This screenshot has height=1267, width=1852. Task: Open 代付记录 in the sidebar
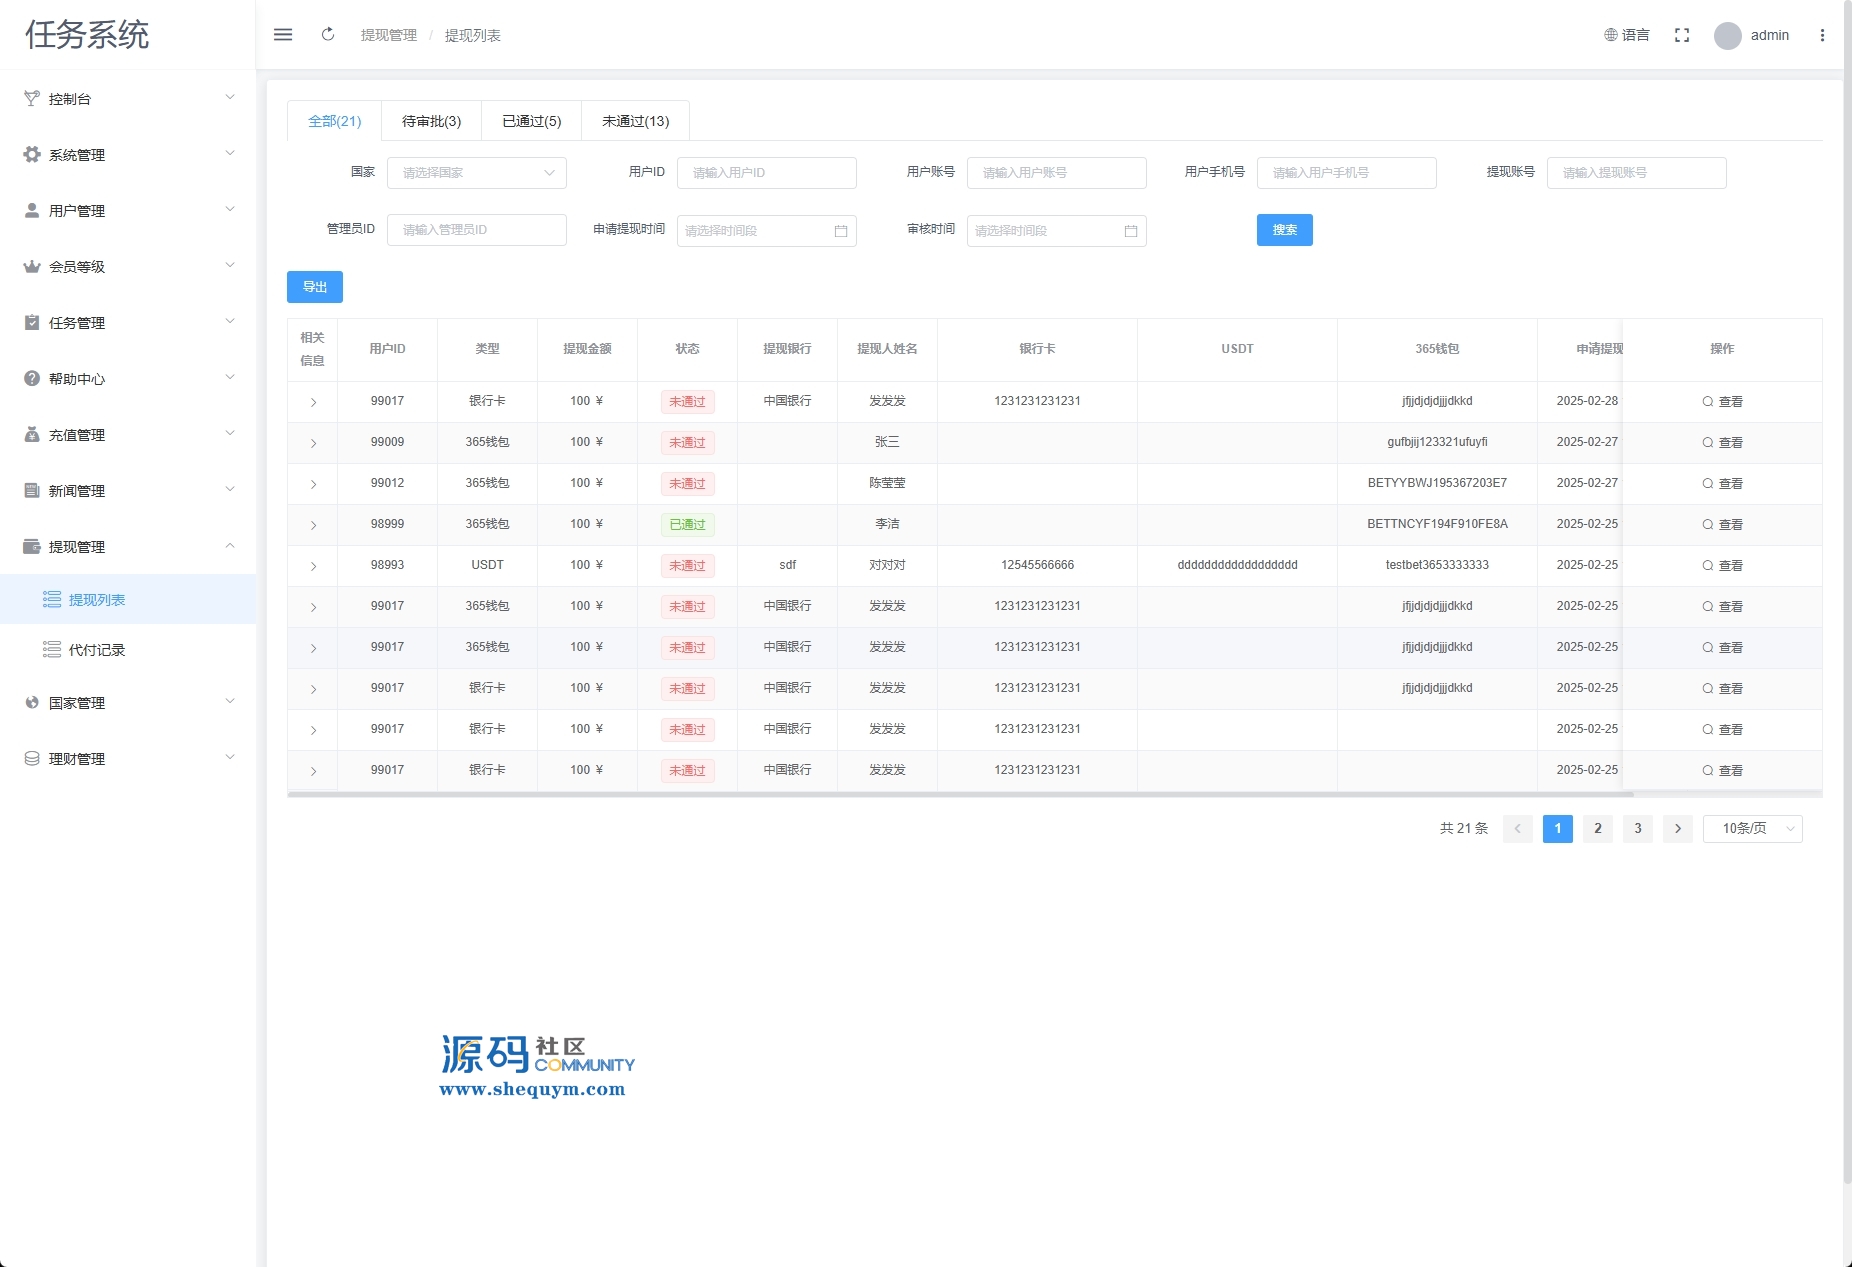pyautogui.click(x=97, y=650)
